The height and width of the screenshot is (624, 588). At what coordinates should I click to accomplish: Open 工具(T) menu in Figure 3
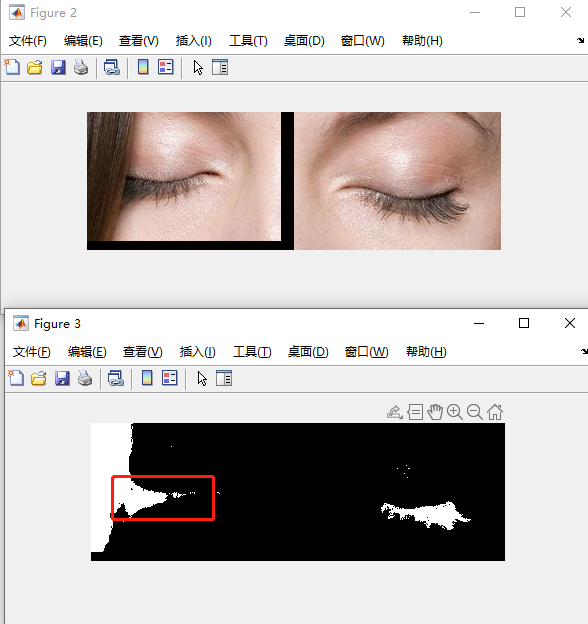pos(252,352)
